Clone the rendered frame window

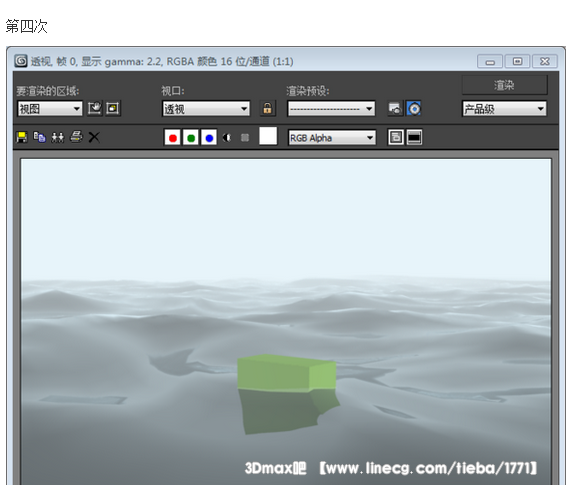point(57,137)
